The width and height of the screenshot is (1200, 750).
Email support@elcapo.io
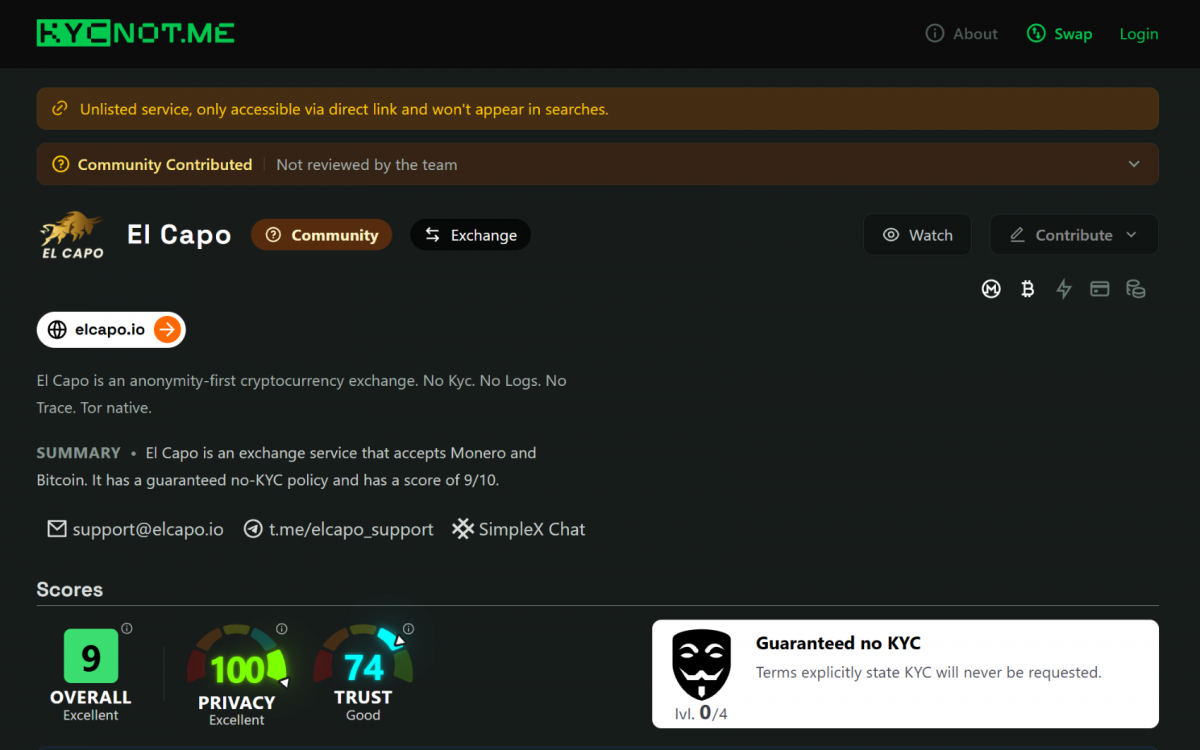[135, 529]
